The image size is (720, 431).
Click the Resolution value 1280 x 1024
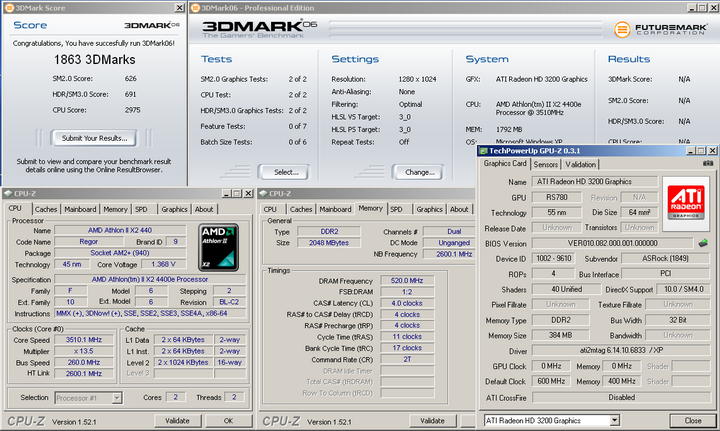tap(417, 79)
